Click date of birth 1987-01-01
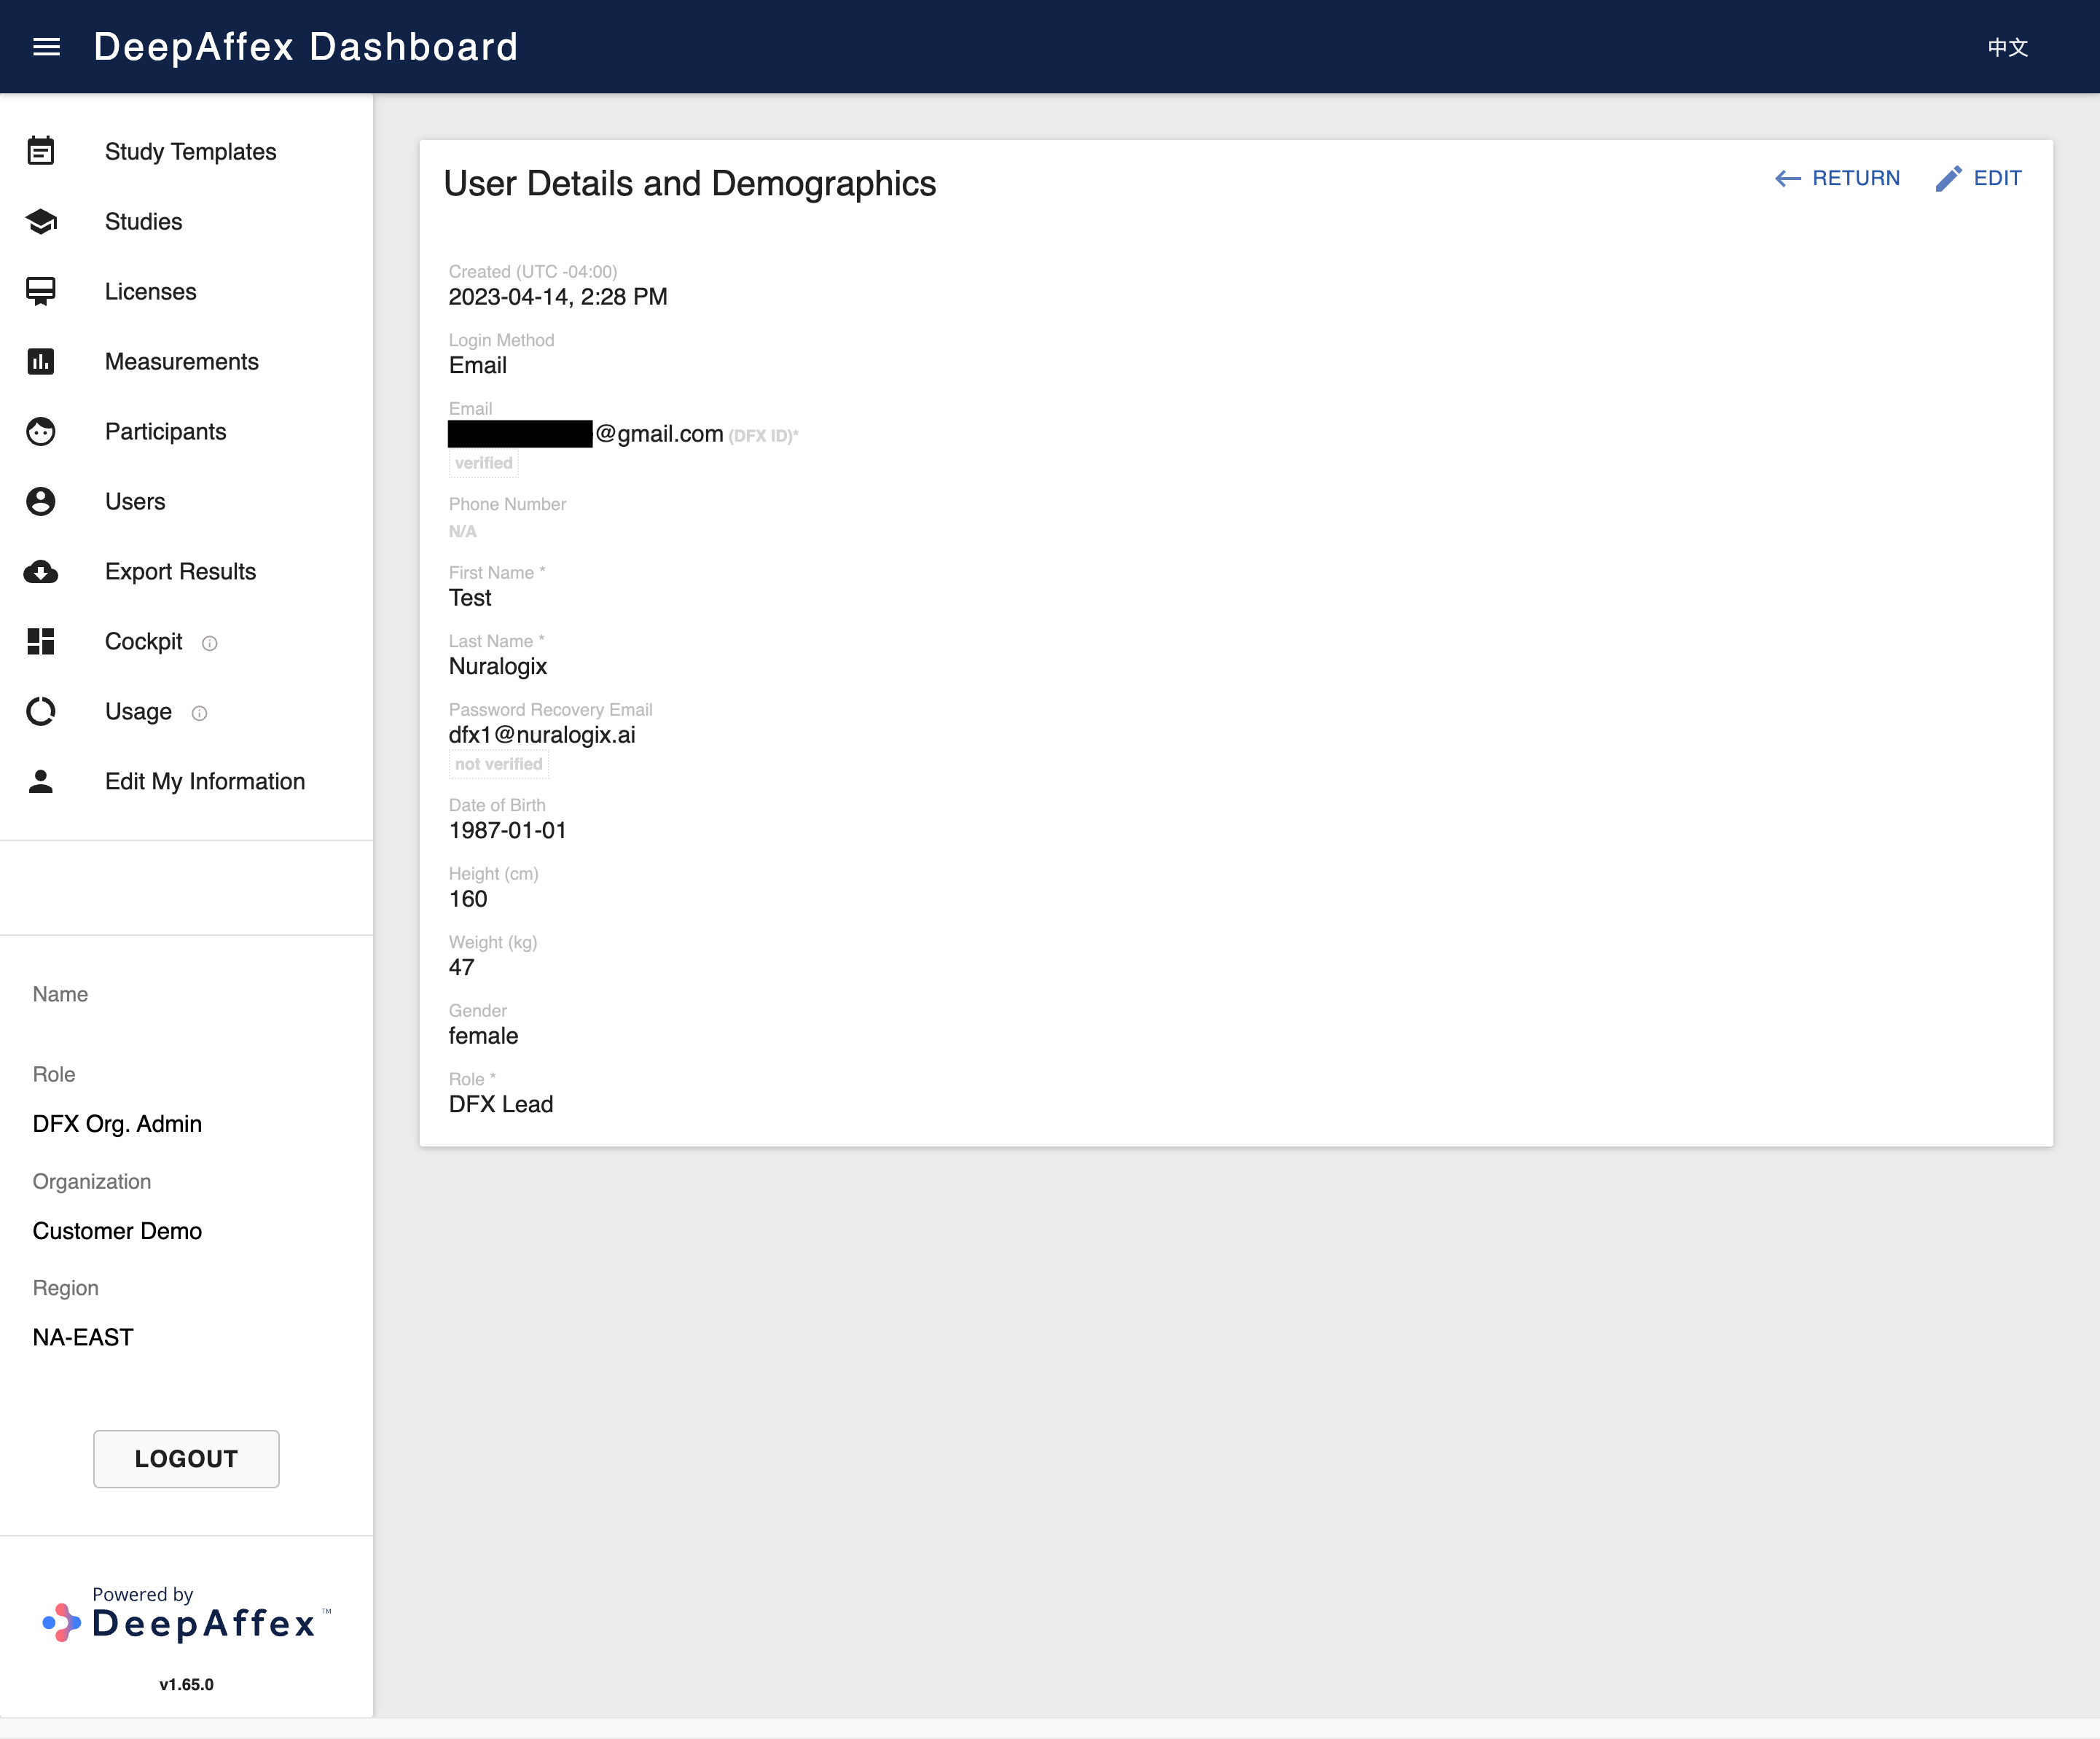The width and height of the screenshot is (2100, 1739). click(508, 831)
